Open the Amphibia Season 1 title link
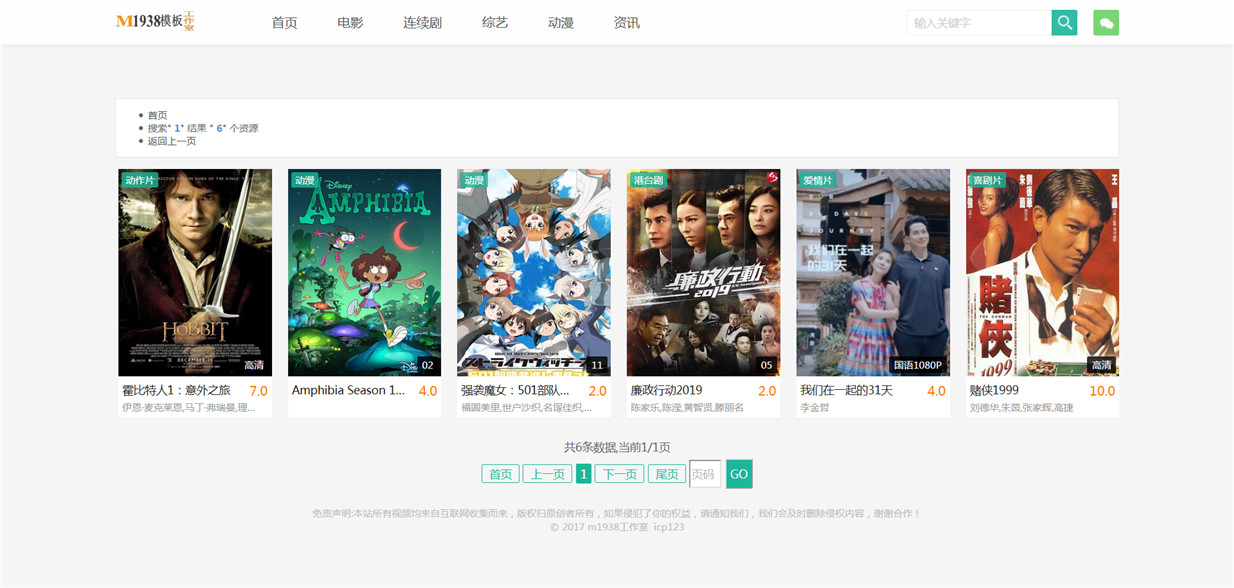Viewport: 1234px width, 588px height. click(x=348, y=390)
